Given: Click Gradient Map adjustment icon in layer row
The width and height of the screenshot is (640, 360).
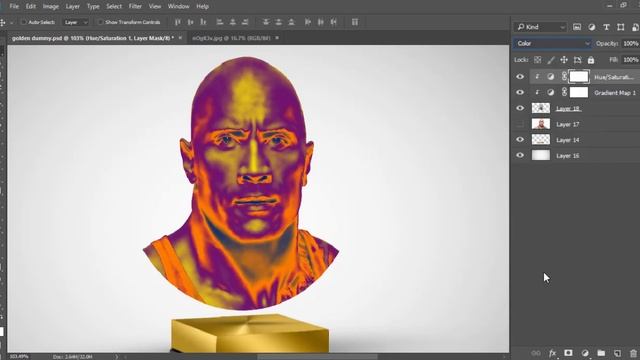Looking at the screenshot, I should [551, 93].
